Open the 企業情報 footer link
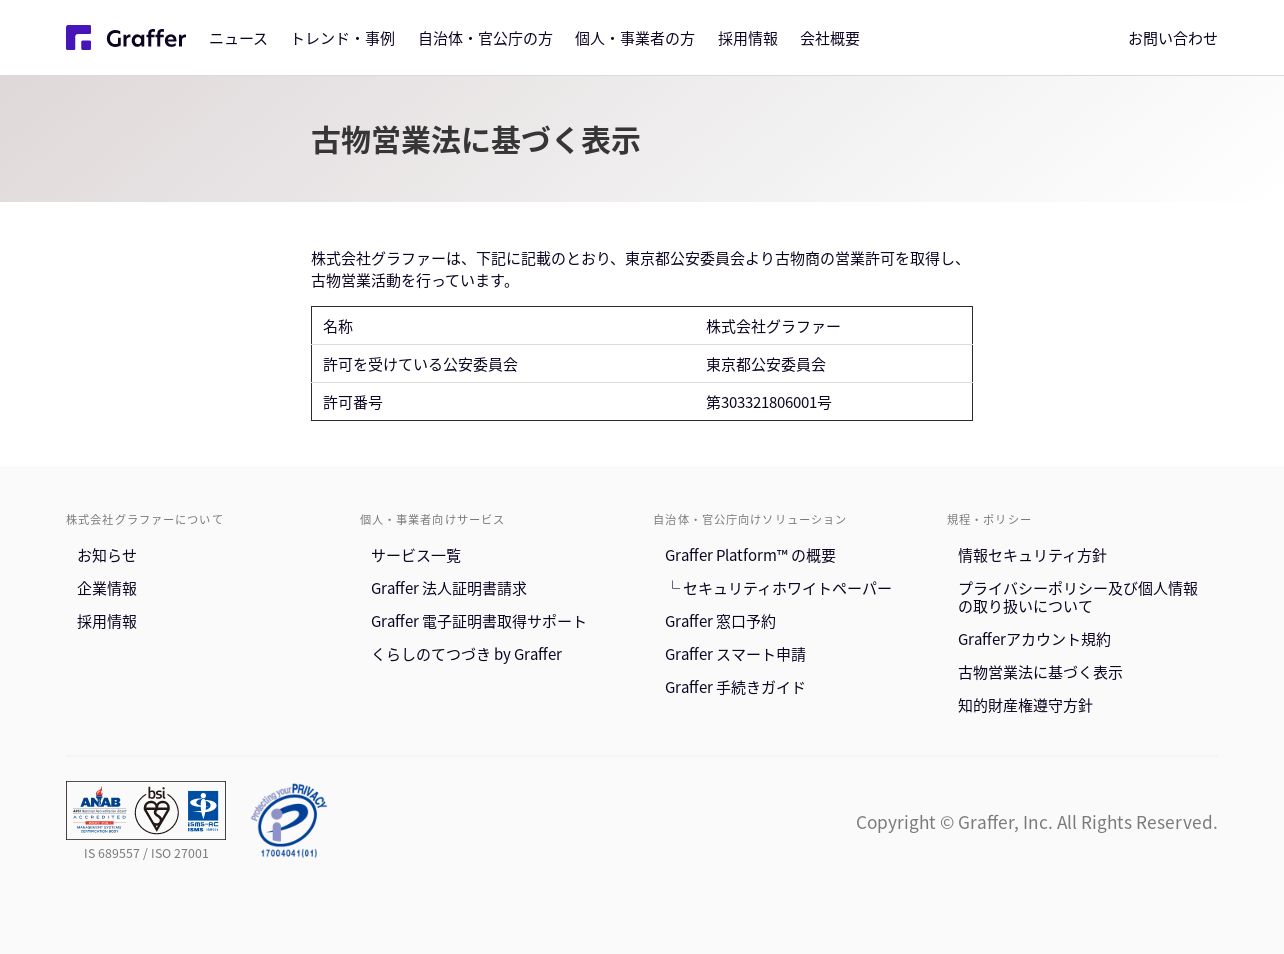The image size is (1284, 954). pos(107,588)
